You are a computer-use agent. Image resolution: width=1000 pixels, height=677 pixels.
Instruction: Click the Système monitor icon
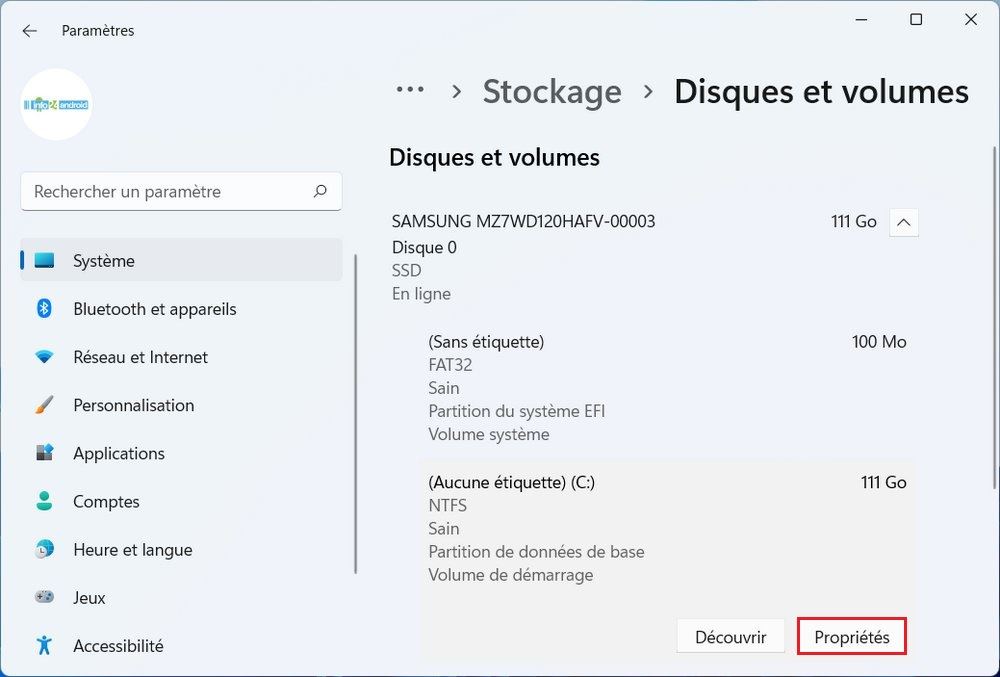tap(44, 261)
